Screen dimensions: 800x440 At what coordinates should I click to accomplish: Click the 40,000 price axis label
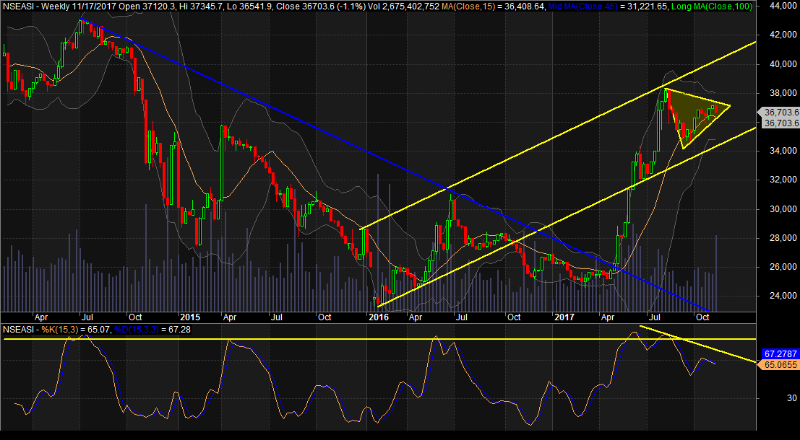click(x=782, y=64)
